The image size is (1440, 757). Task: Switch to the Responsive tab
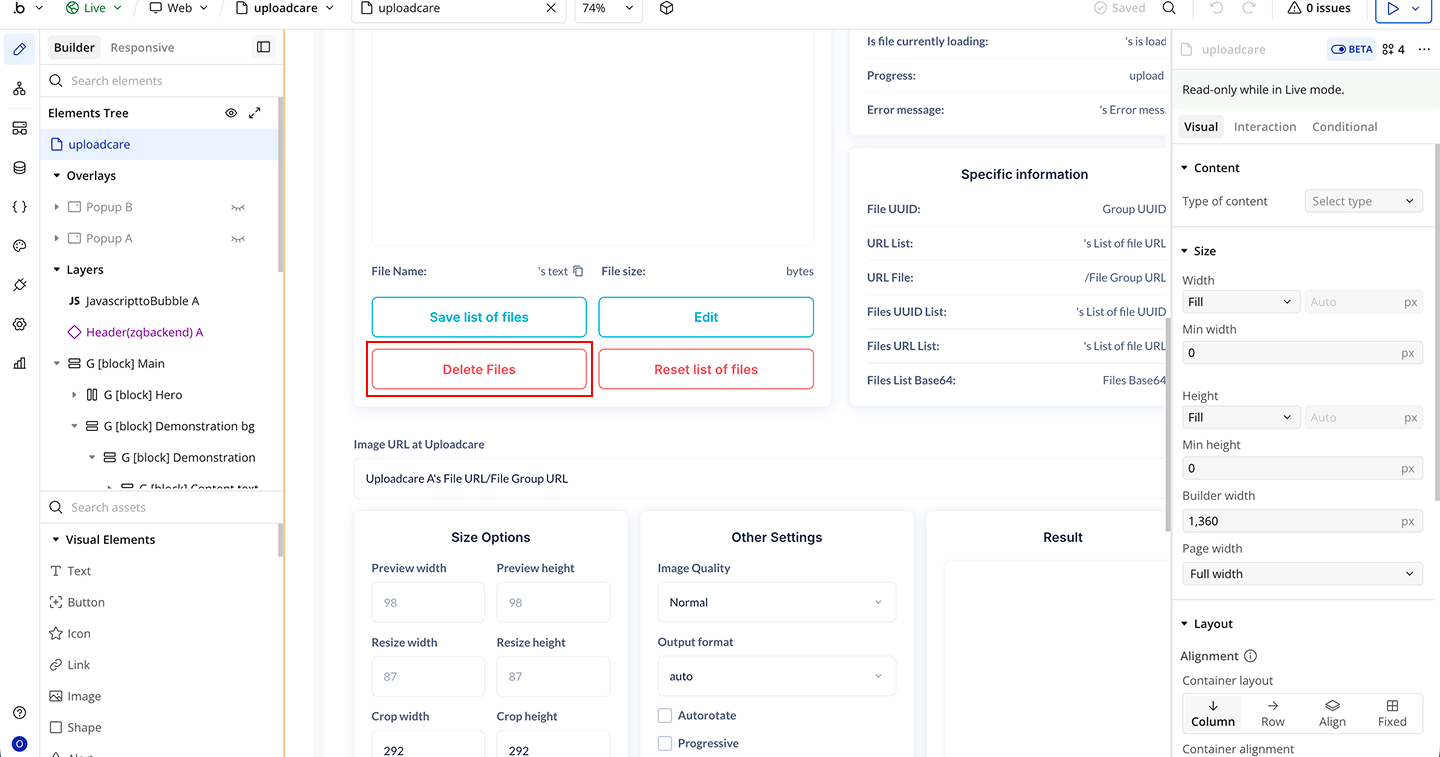point(142,47)
